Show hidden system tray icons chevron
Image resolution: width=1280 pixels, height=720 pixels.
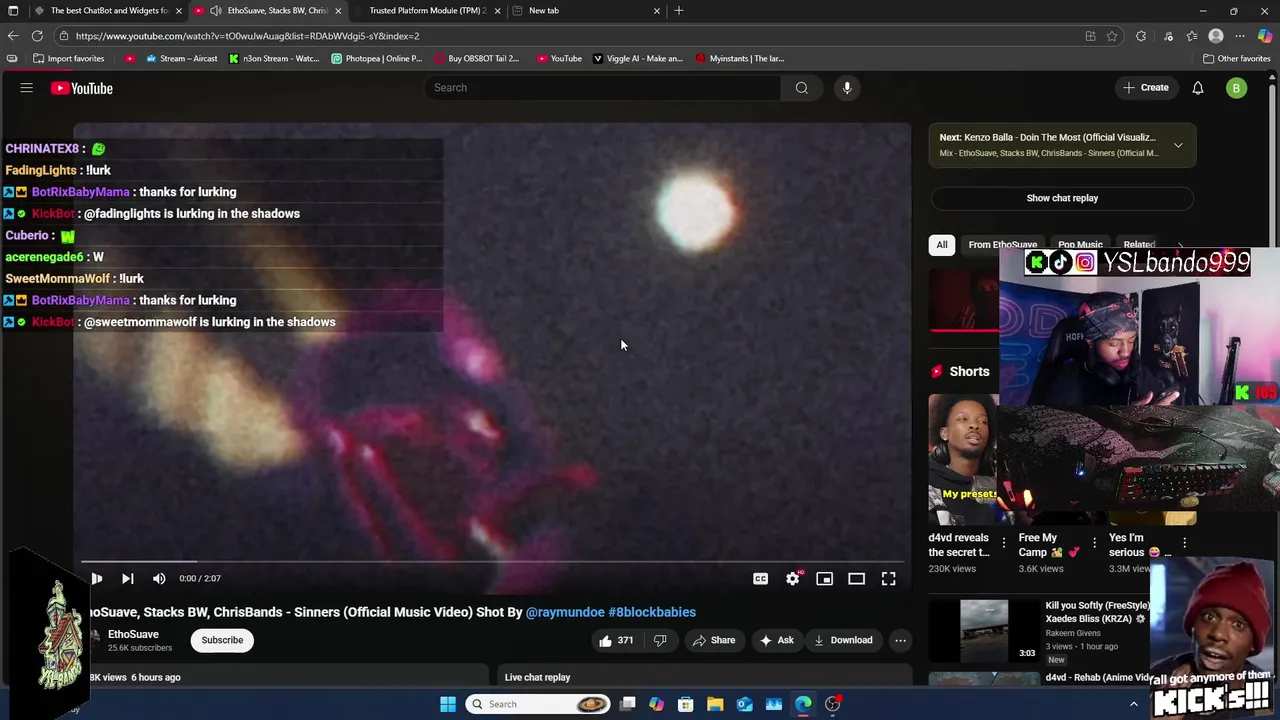pyautogui.click(x=1133, y=704)
